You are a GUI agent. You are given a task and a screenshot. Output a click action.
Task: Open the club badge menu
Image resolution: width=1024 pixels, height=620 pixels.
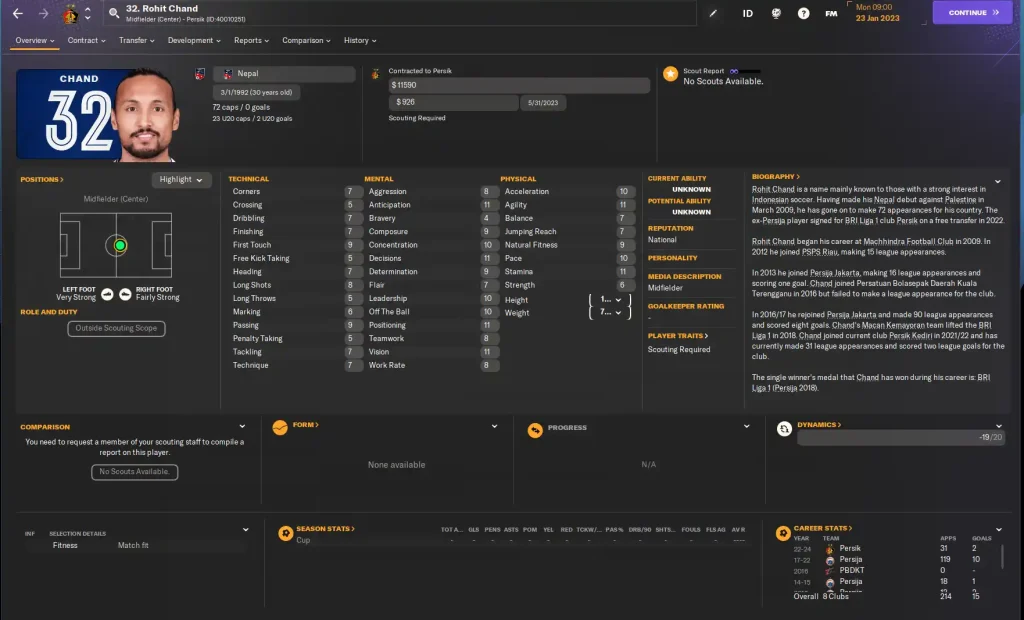pos(70,14)
